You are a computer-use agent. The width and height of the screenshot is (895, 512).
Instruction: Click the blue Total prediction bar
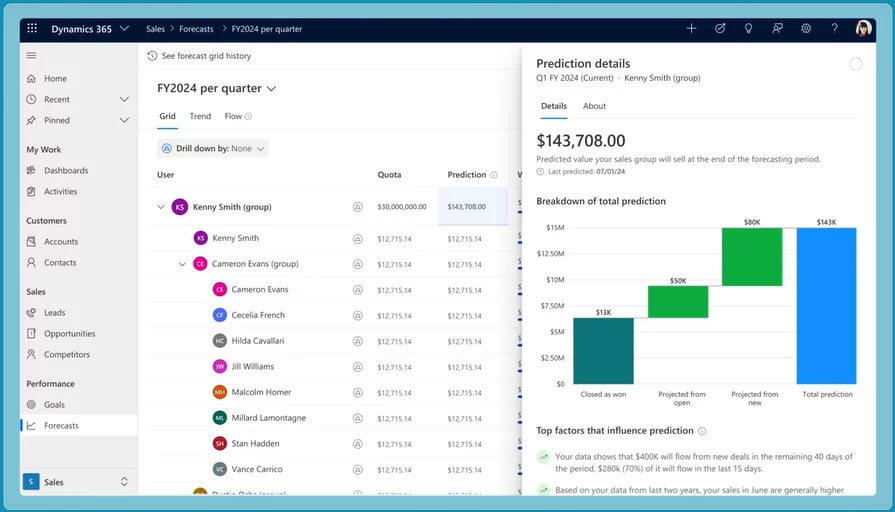tap(827, 306)
